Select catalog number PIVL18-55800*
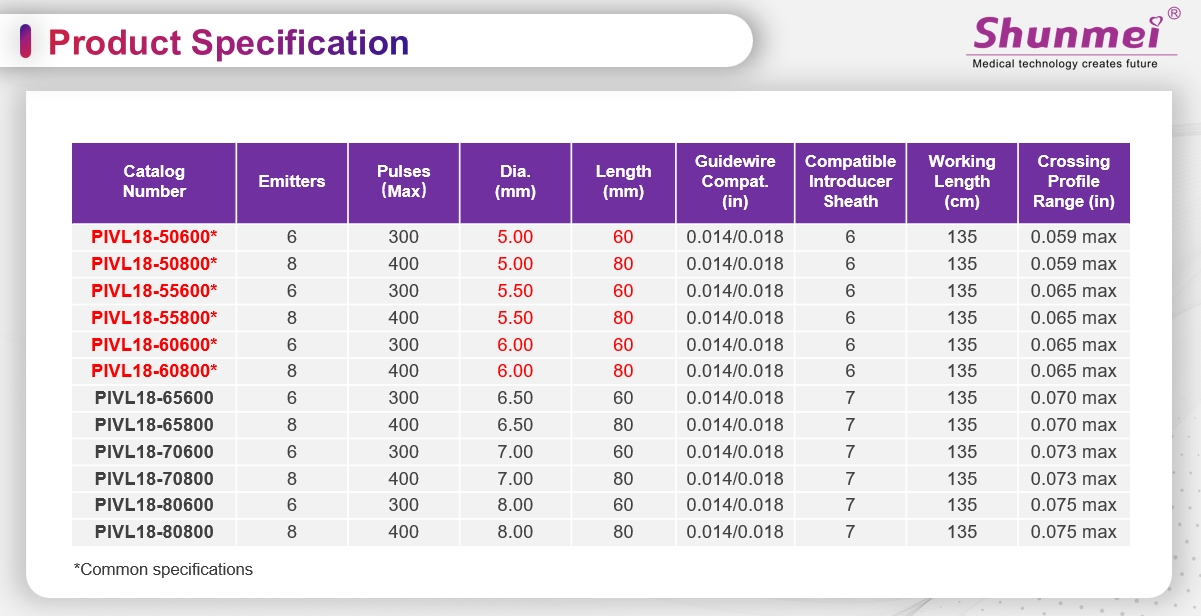Screen dimensions: 1201x616 point(154,318)
